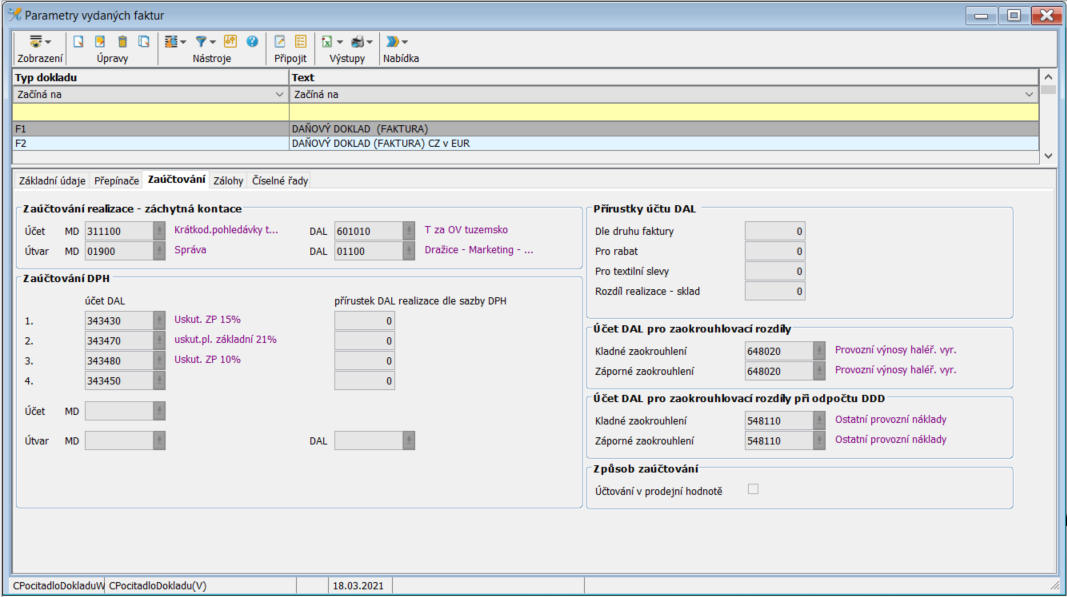The image size is (1067, 597).
Task: Click the blue help question mark icon
Action: pos(252,42)
